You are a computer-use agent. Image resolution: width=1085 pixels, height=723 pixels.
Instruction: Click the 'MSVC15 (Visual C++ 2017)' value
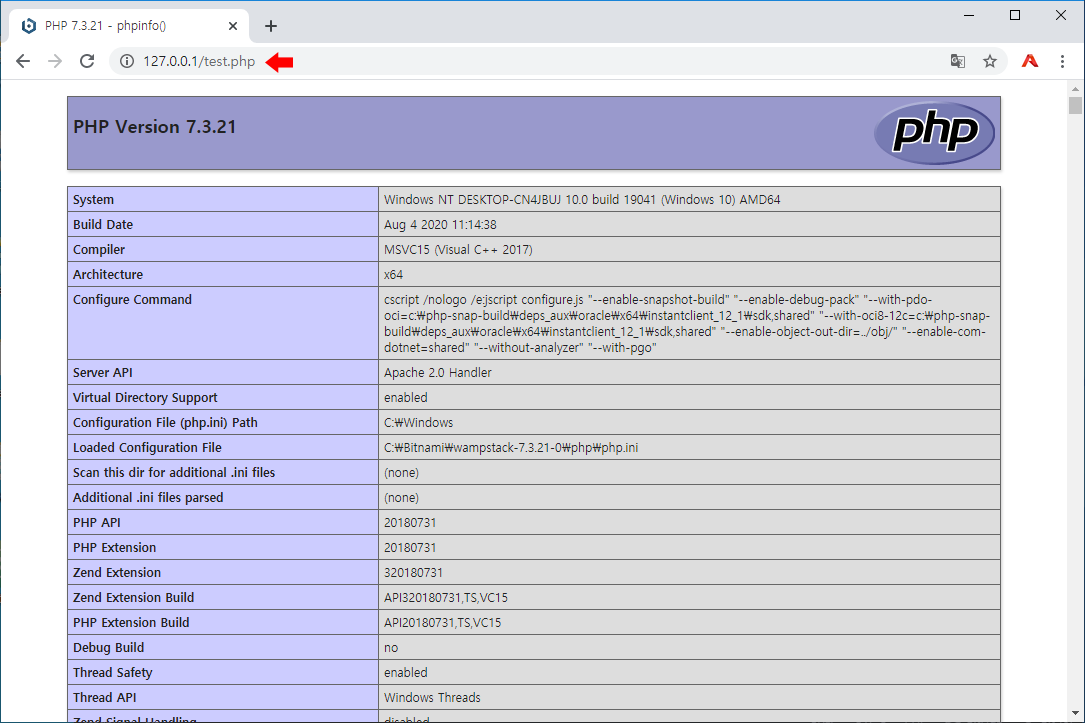coord(458,250)
